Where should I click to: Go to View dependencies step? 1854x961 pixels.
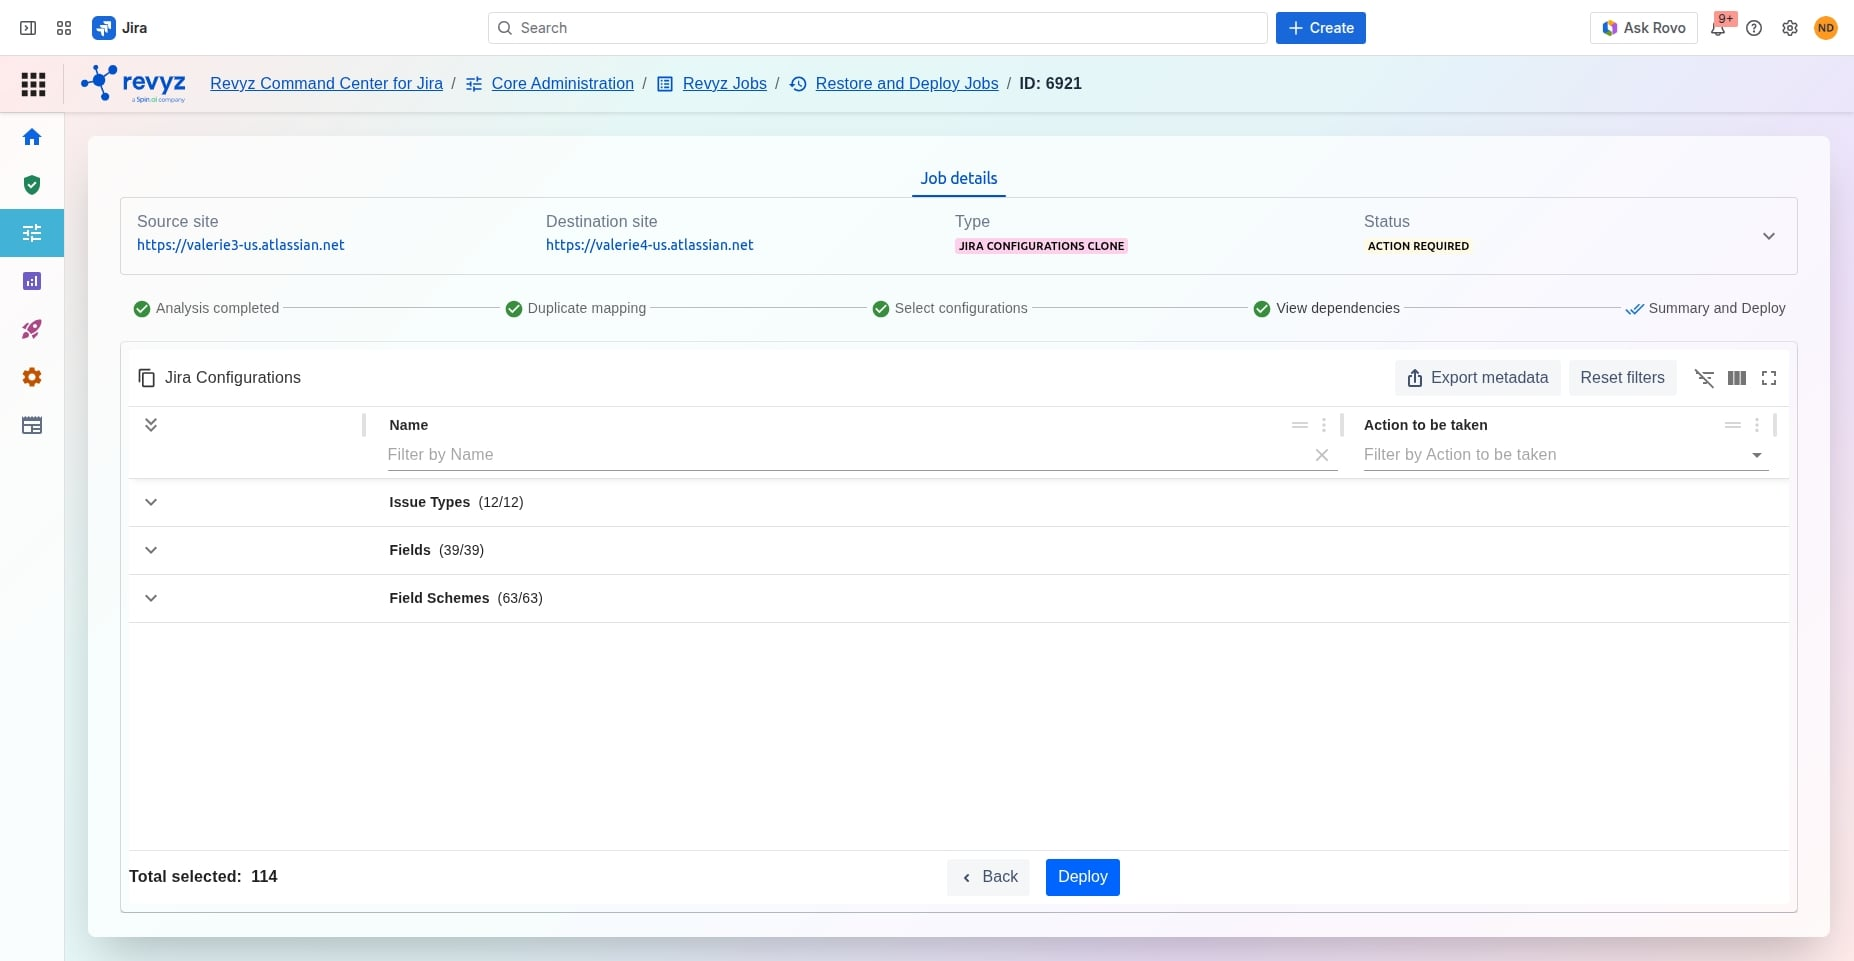(x=1327, y=308)
